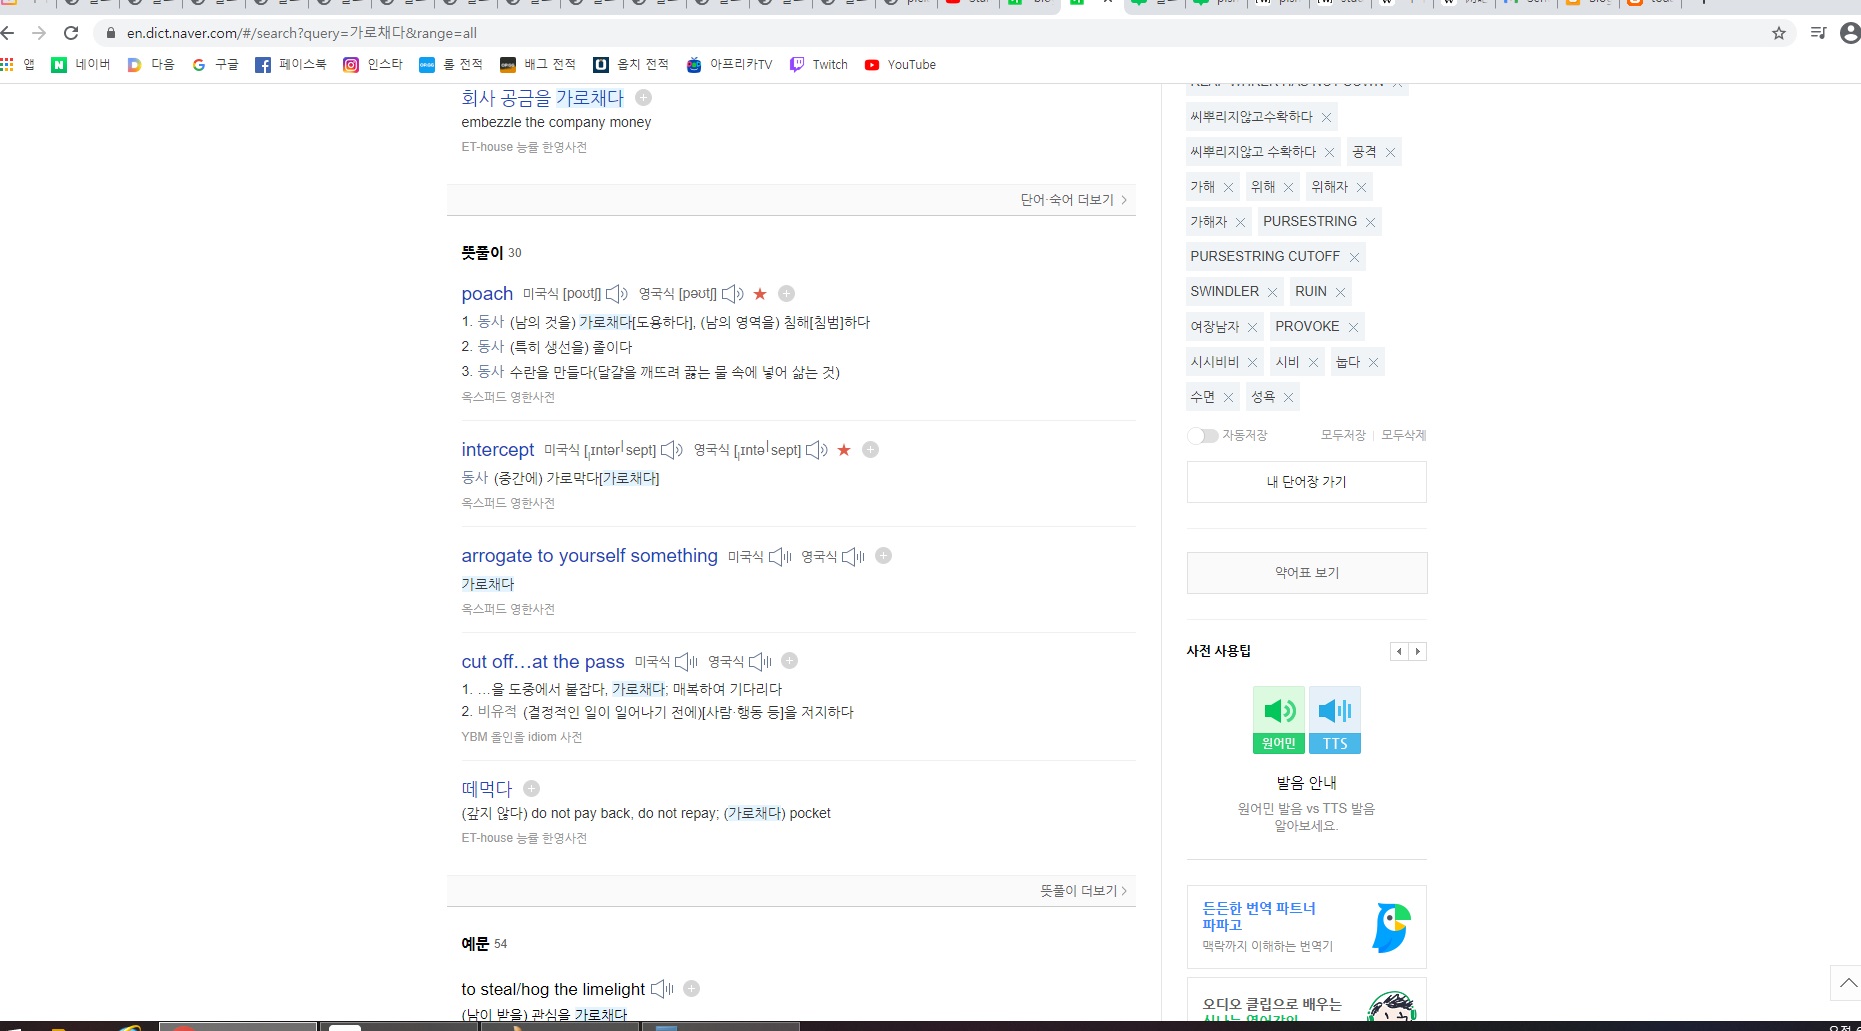
Task: Open 구글 bookmark
Action: (216, 65)
